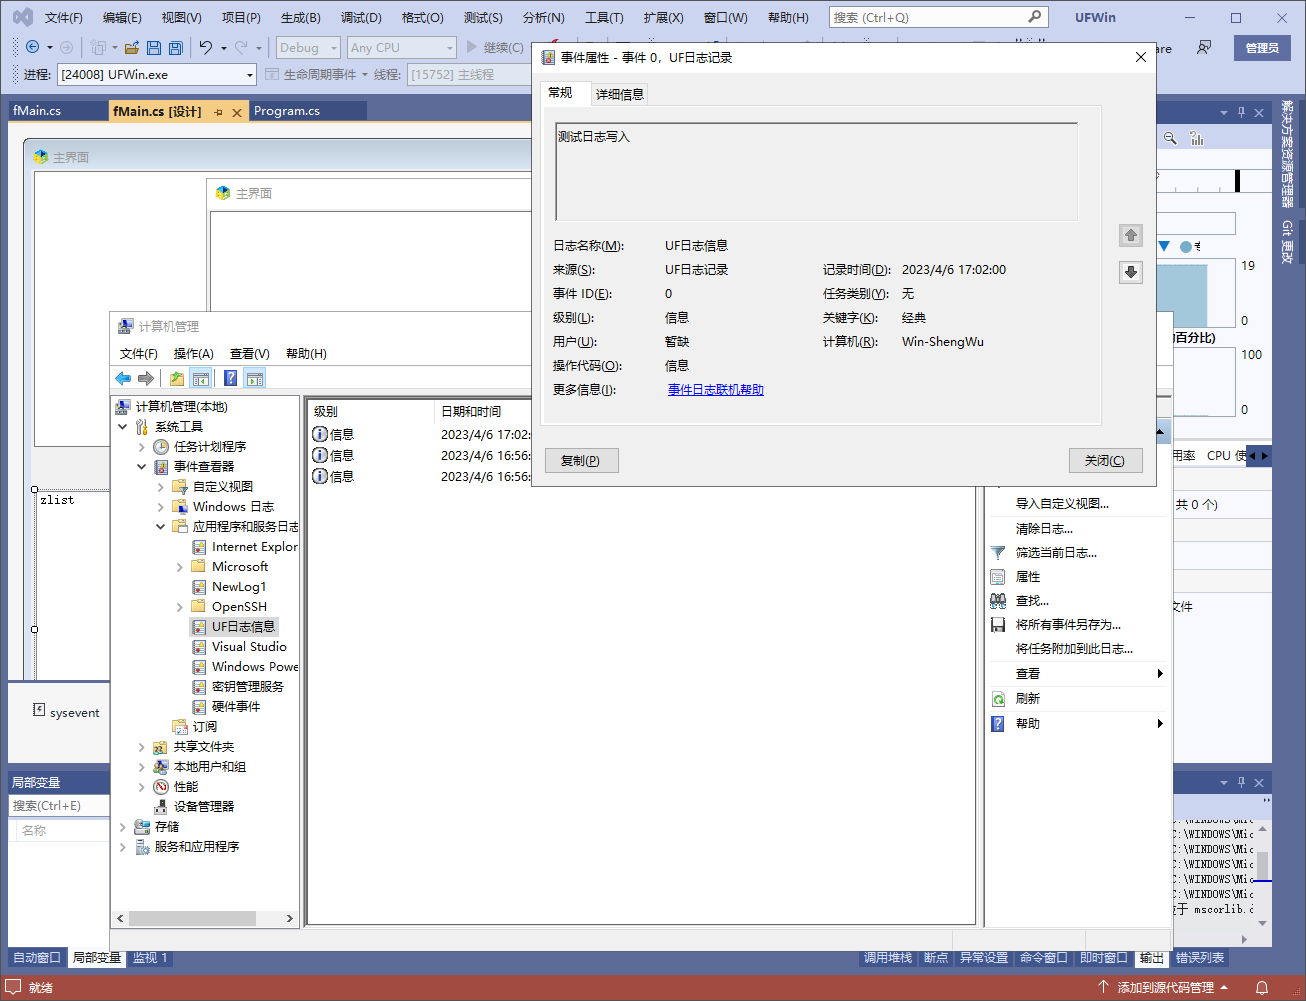Screen dimensions: 1306x1001
Task: Click the up-one-level folder icon in 计算机管理 toolbar
Action: click(177, 378)
